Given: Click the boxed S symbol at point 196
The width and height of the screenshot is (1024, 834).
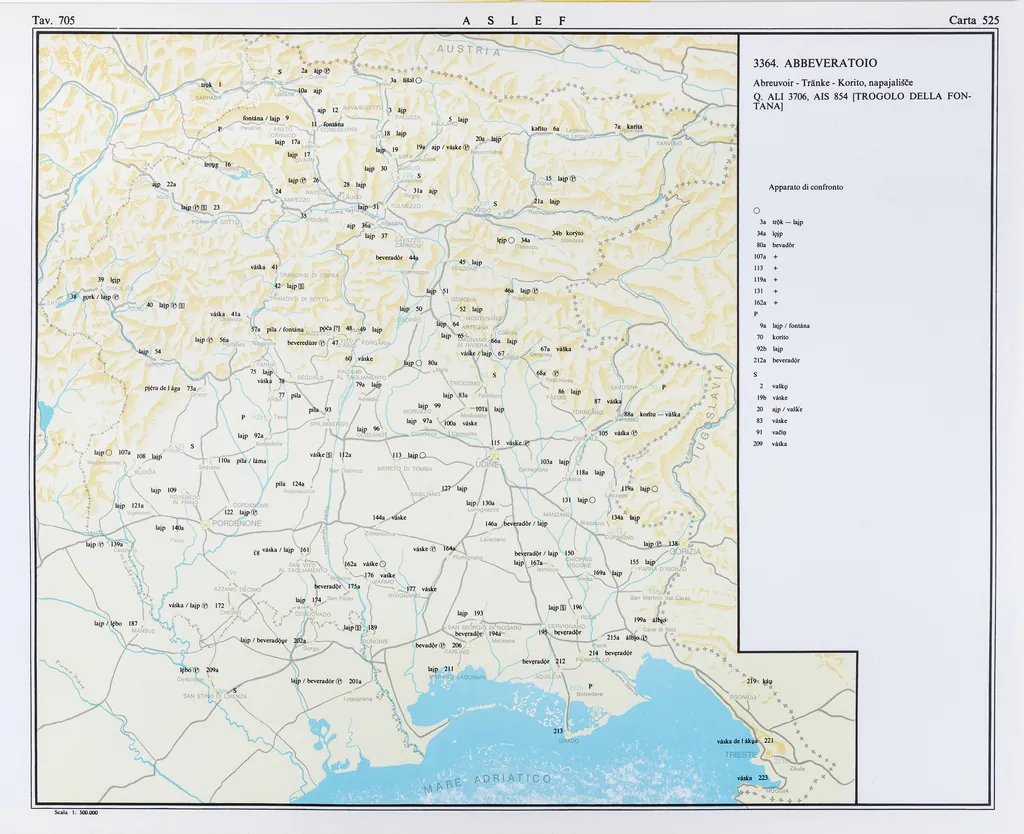Looking at the screenshot, I should pyautogui.click(x=564, y=607).
